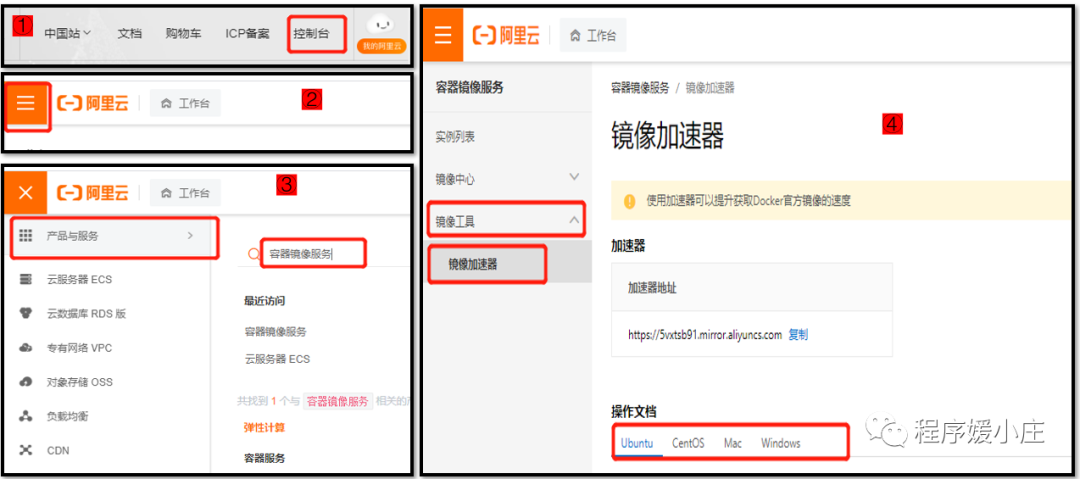The height and width of the screenshot is (479, 1080).
Task: Switch to the Windows tab
Action: tap(781, 443)
